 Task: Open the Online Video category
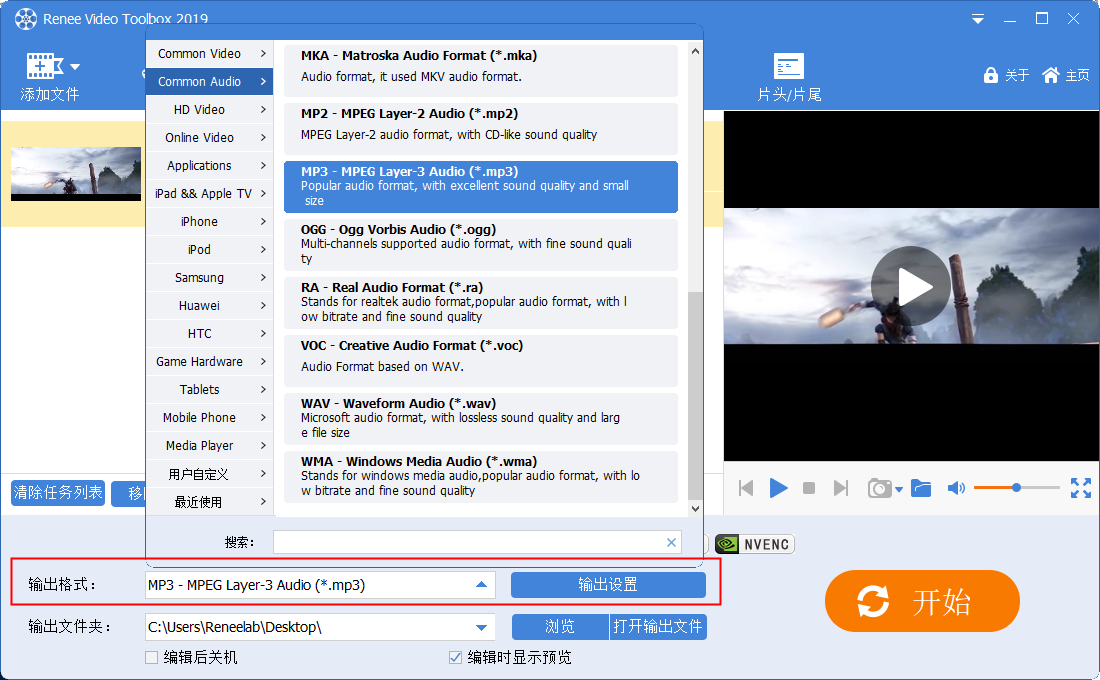pos(210,138)
